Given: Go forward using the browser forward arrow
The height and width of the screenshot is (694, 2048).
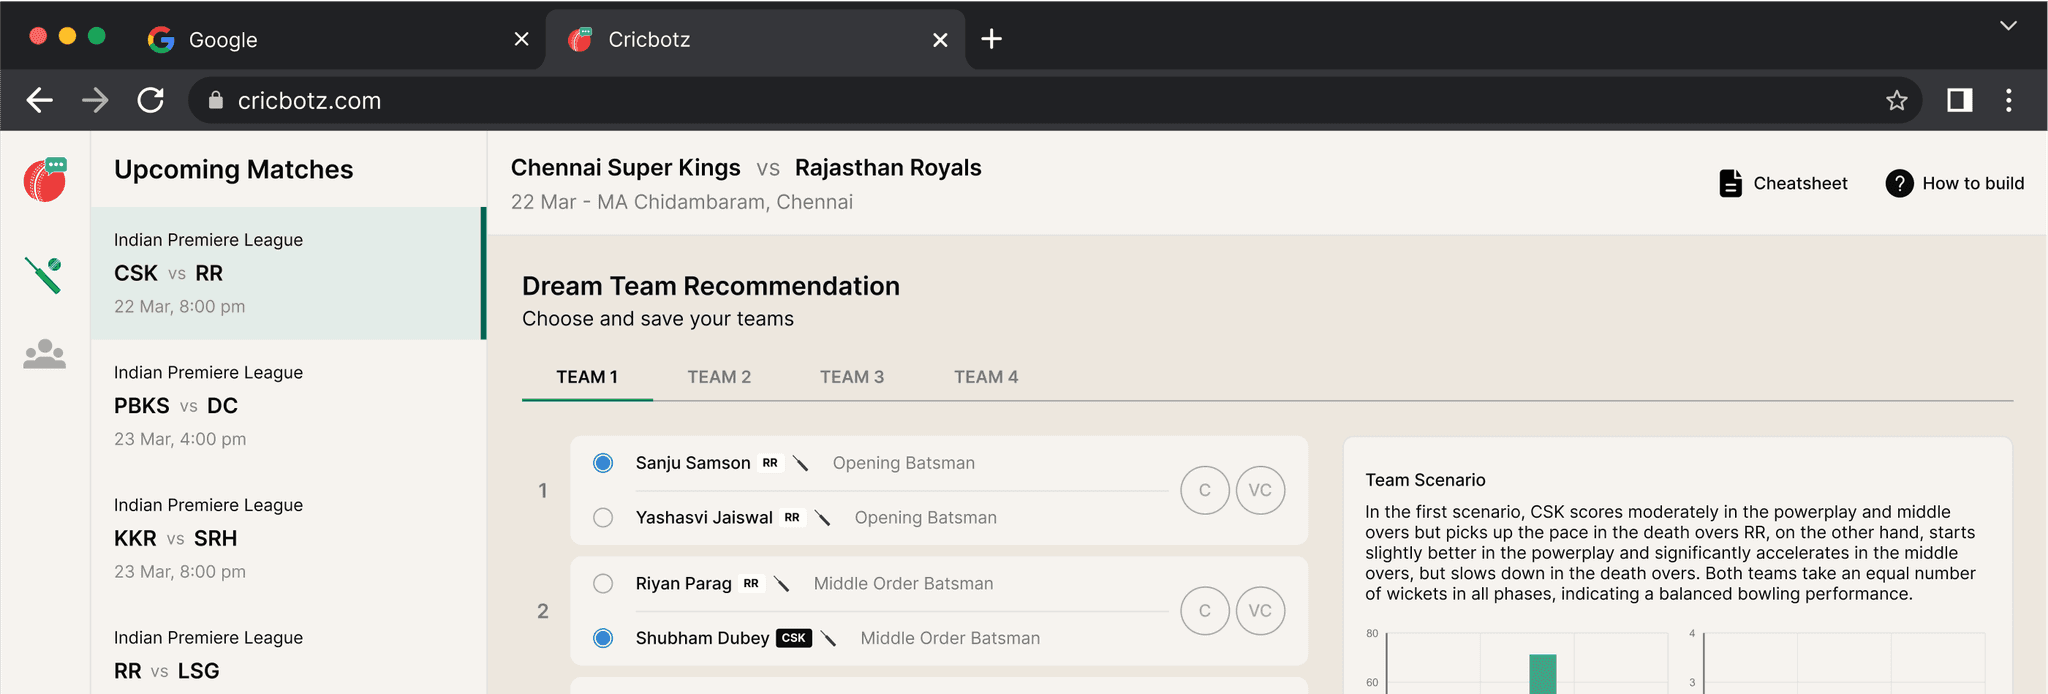Looking at the screenshot, I should click(95, 100).
